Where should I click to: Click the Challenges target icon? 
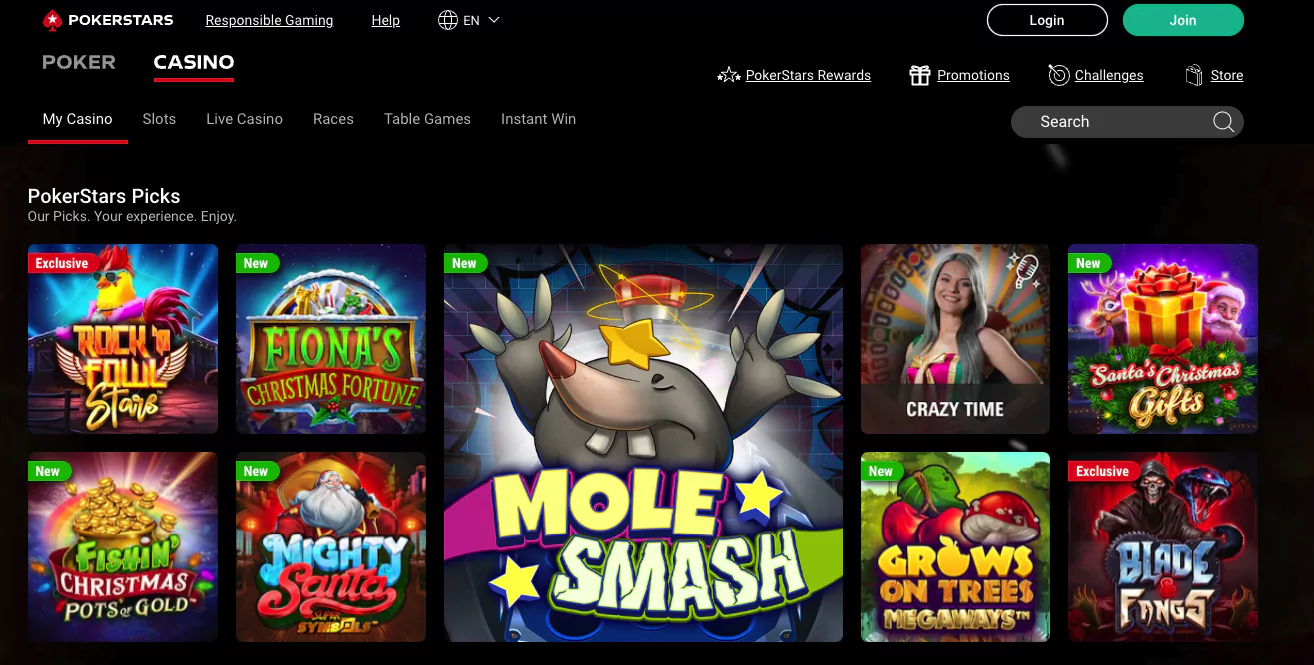1059,75
